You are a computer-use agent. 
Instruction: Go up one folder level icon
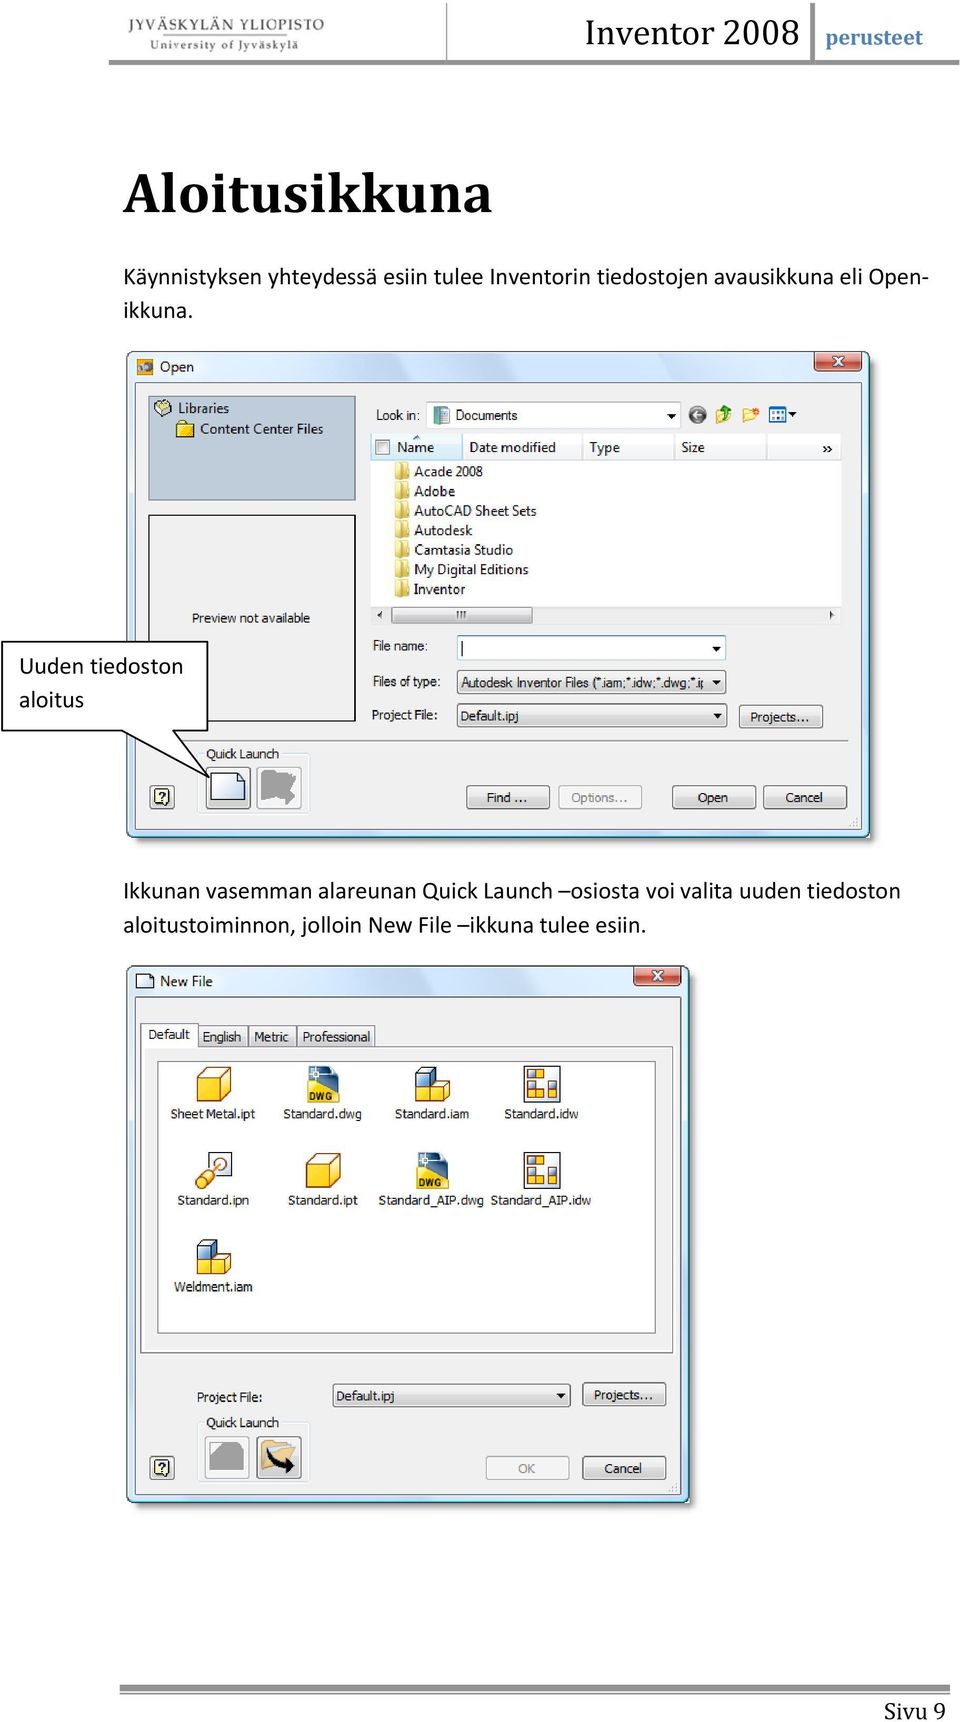click(723, 415)
